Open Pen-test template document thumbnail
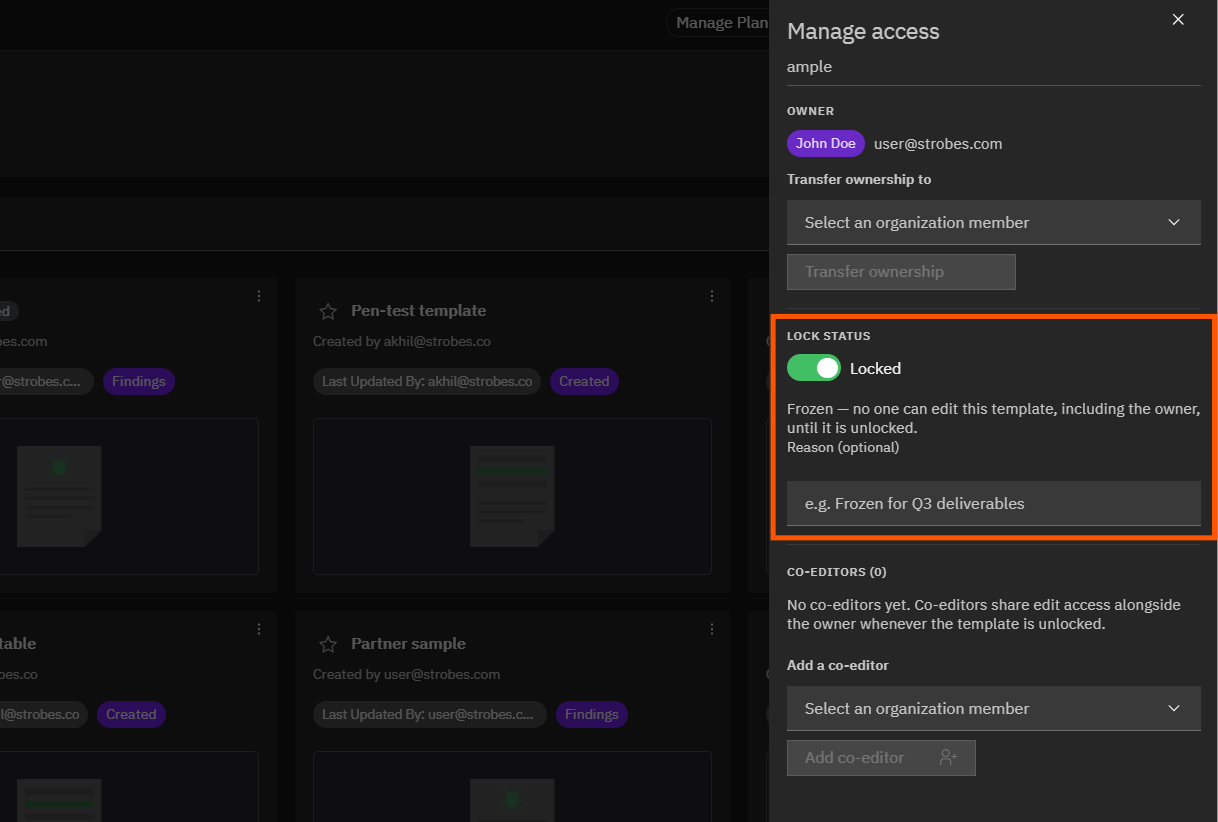 click(512, 496)
